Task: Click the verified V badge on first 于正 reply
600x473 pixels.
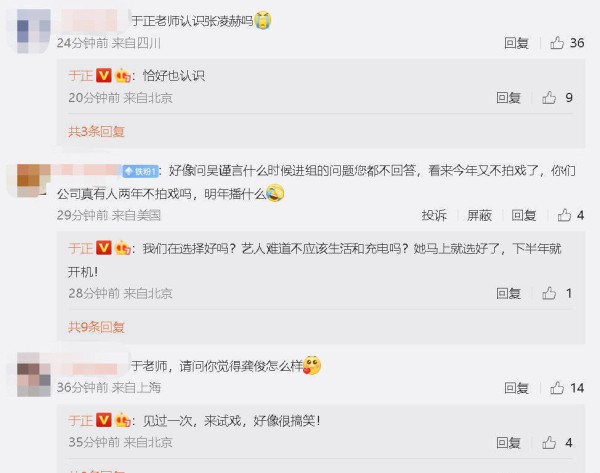Action: 104,75
